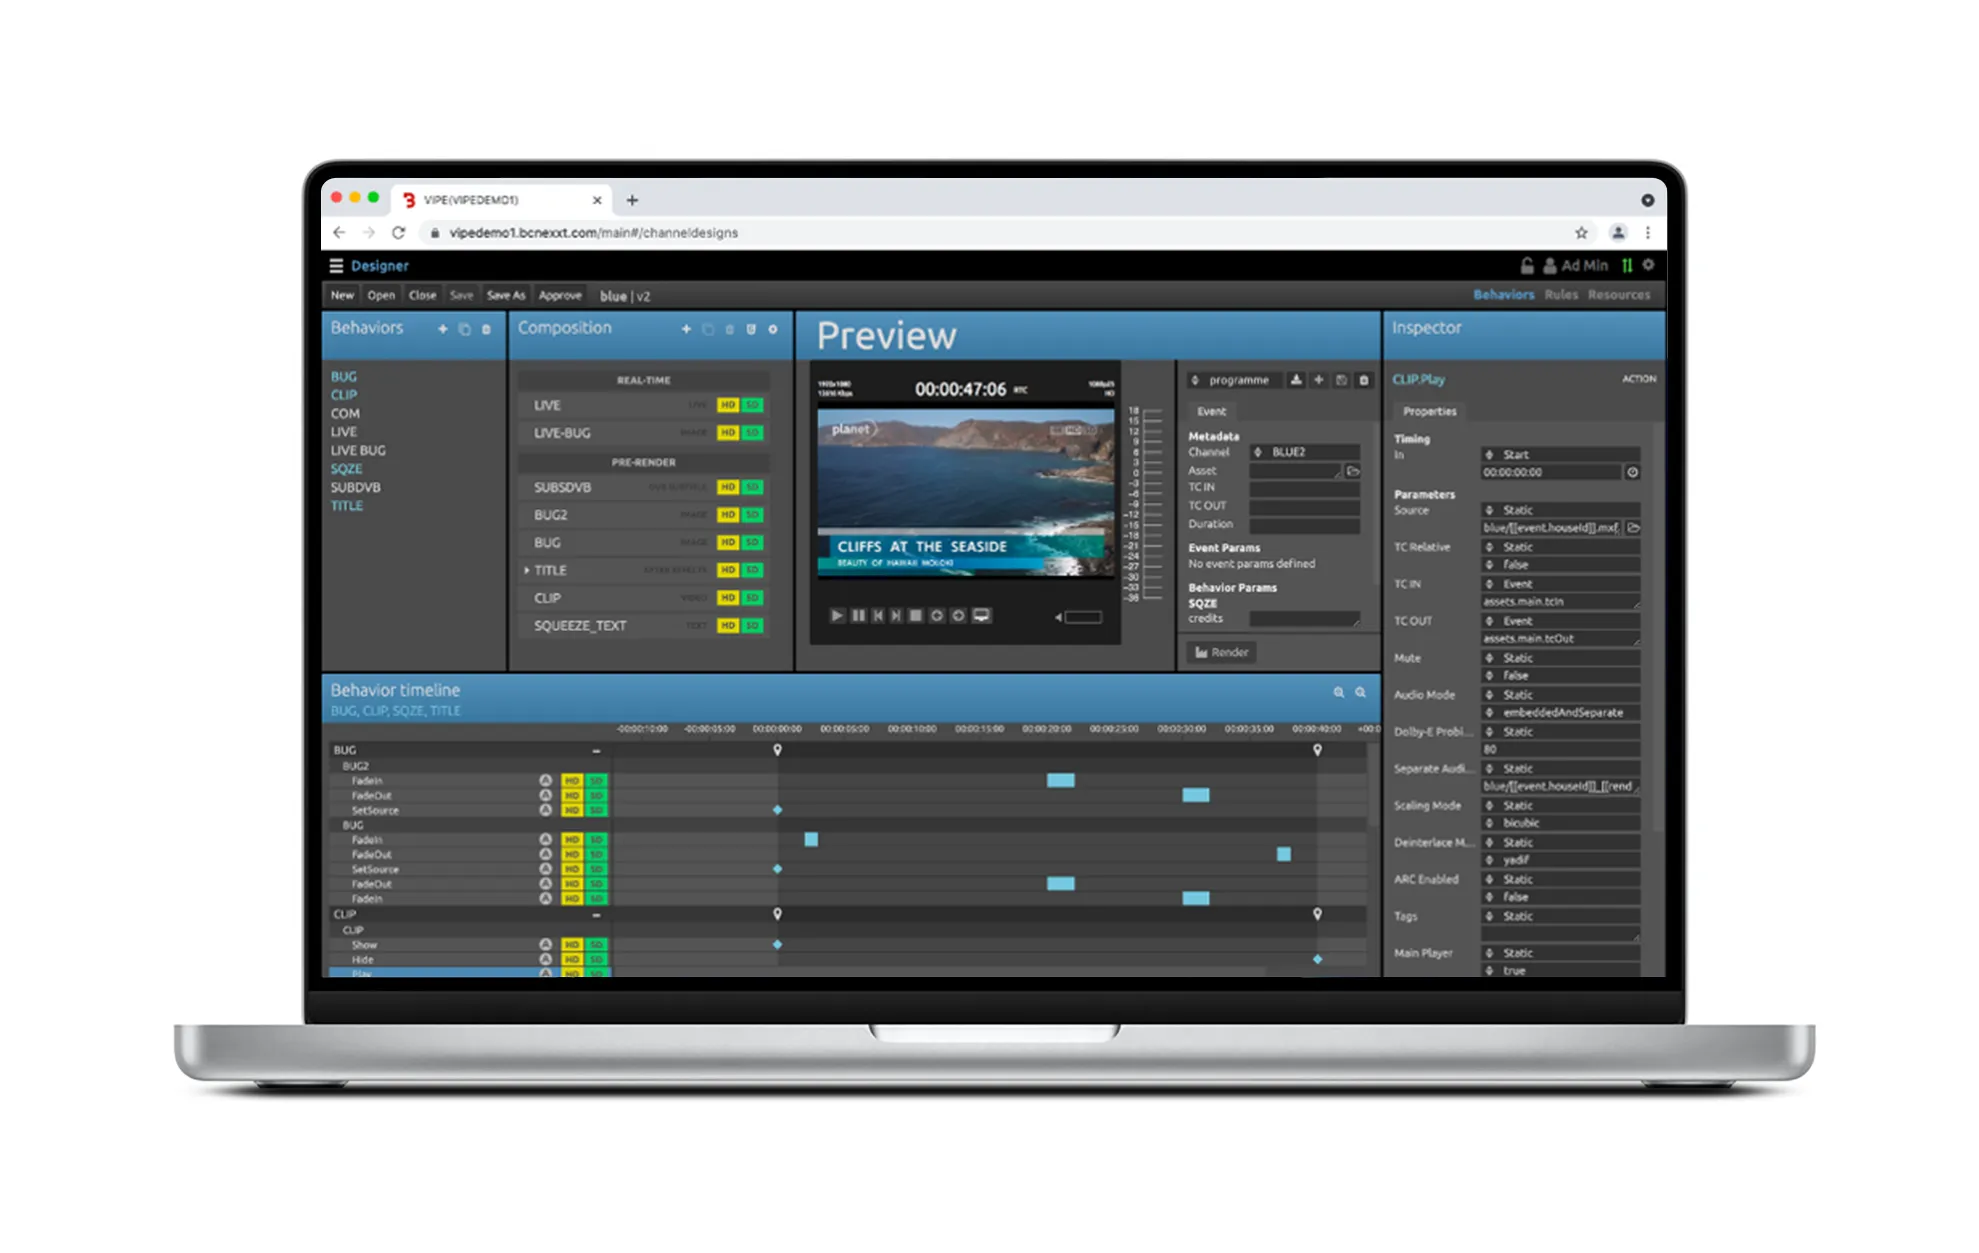Expand the TITLE composition layer
The image size is (1979, 1253).
click(527, 570)
